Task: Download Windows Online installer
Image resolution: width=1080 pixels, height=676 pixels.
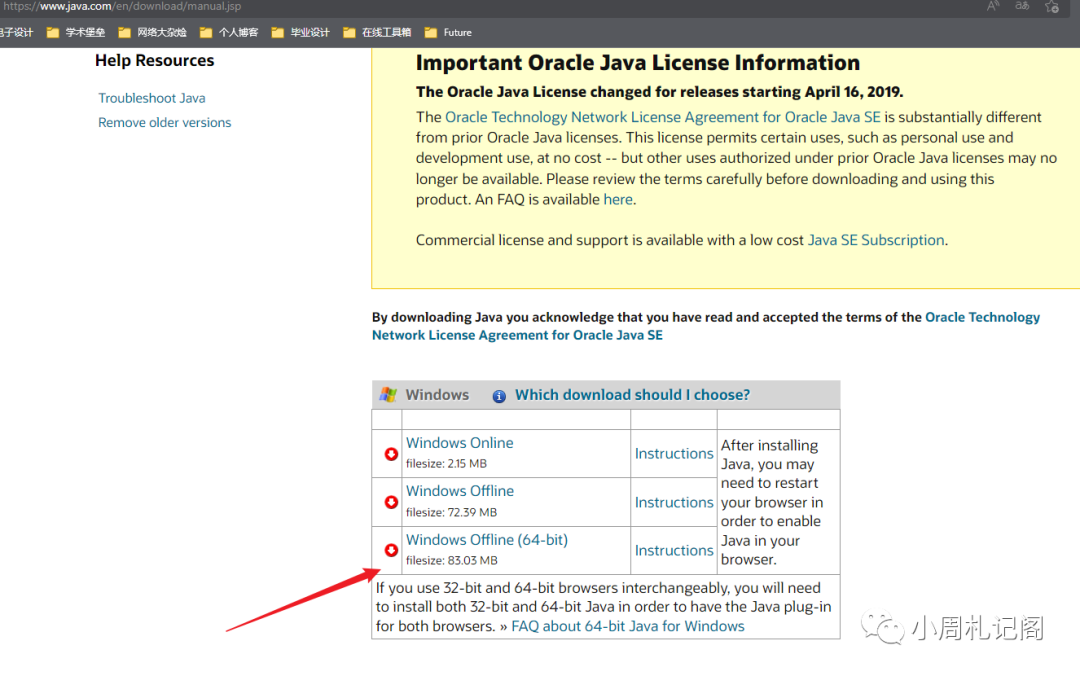Action: 459,442
